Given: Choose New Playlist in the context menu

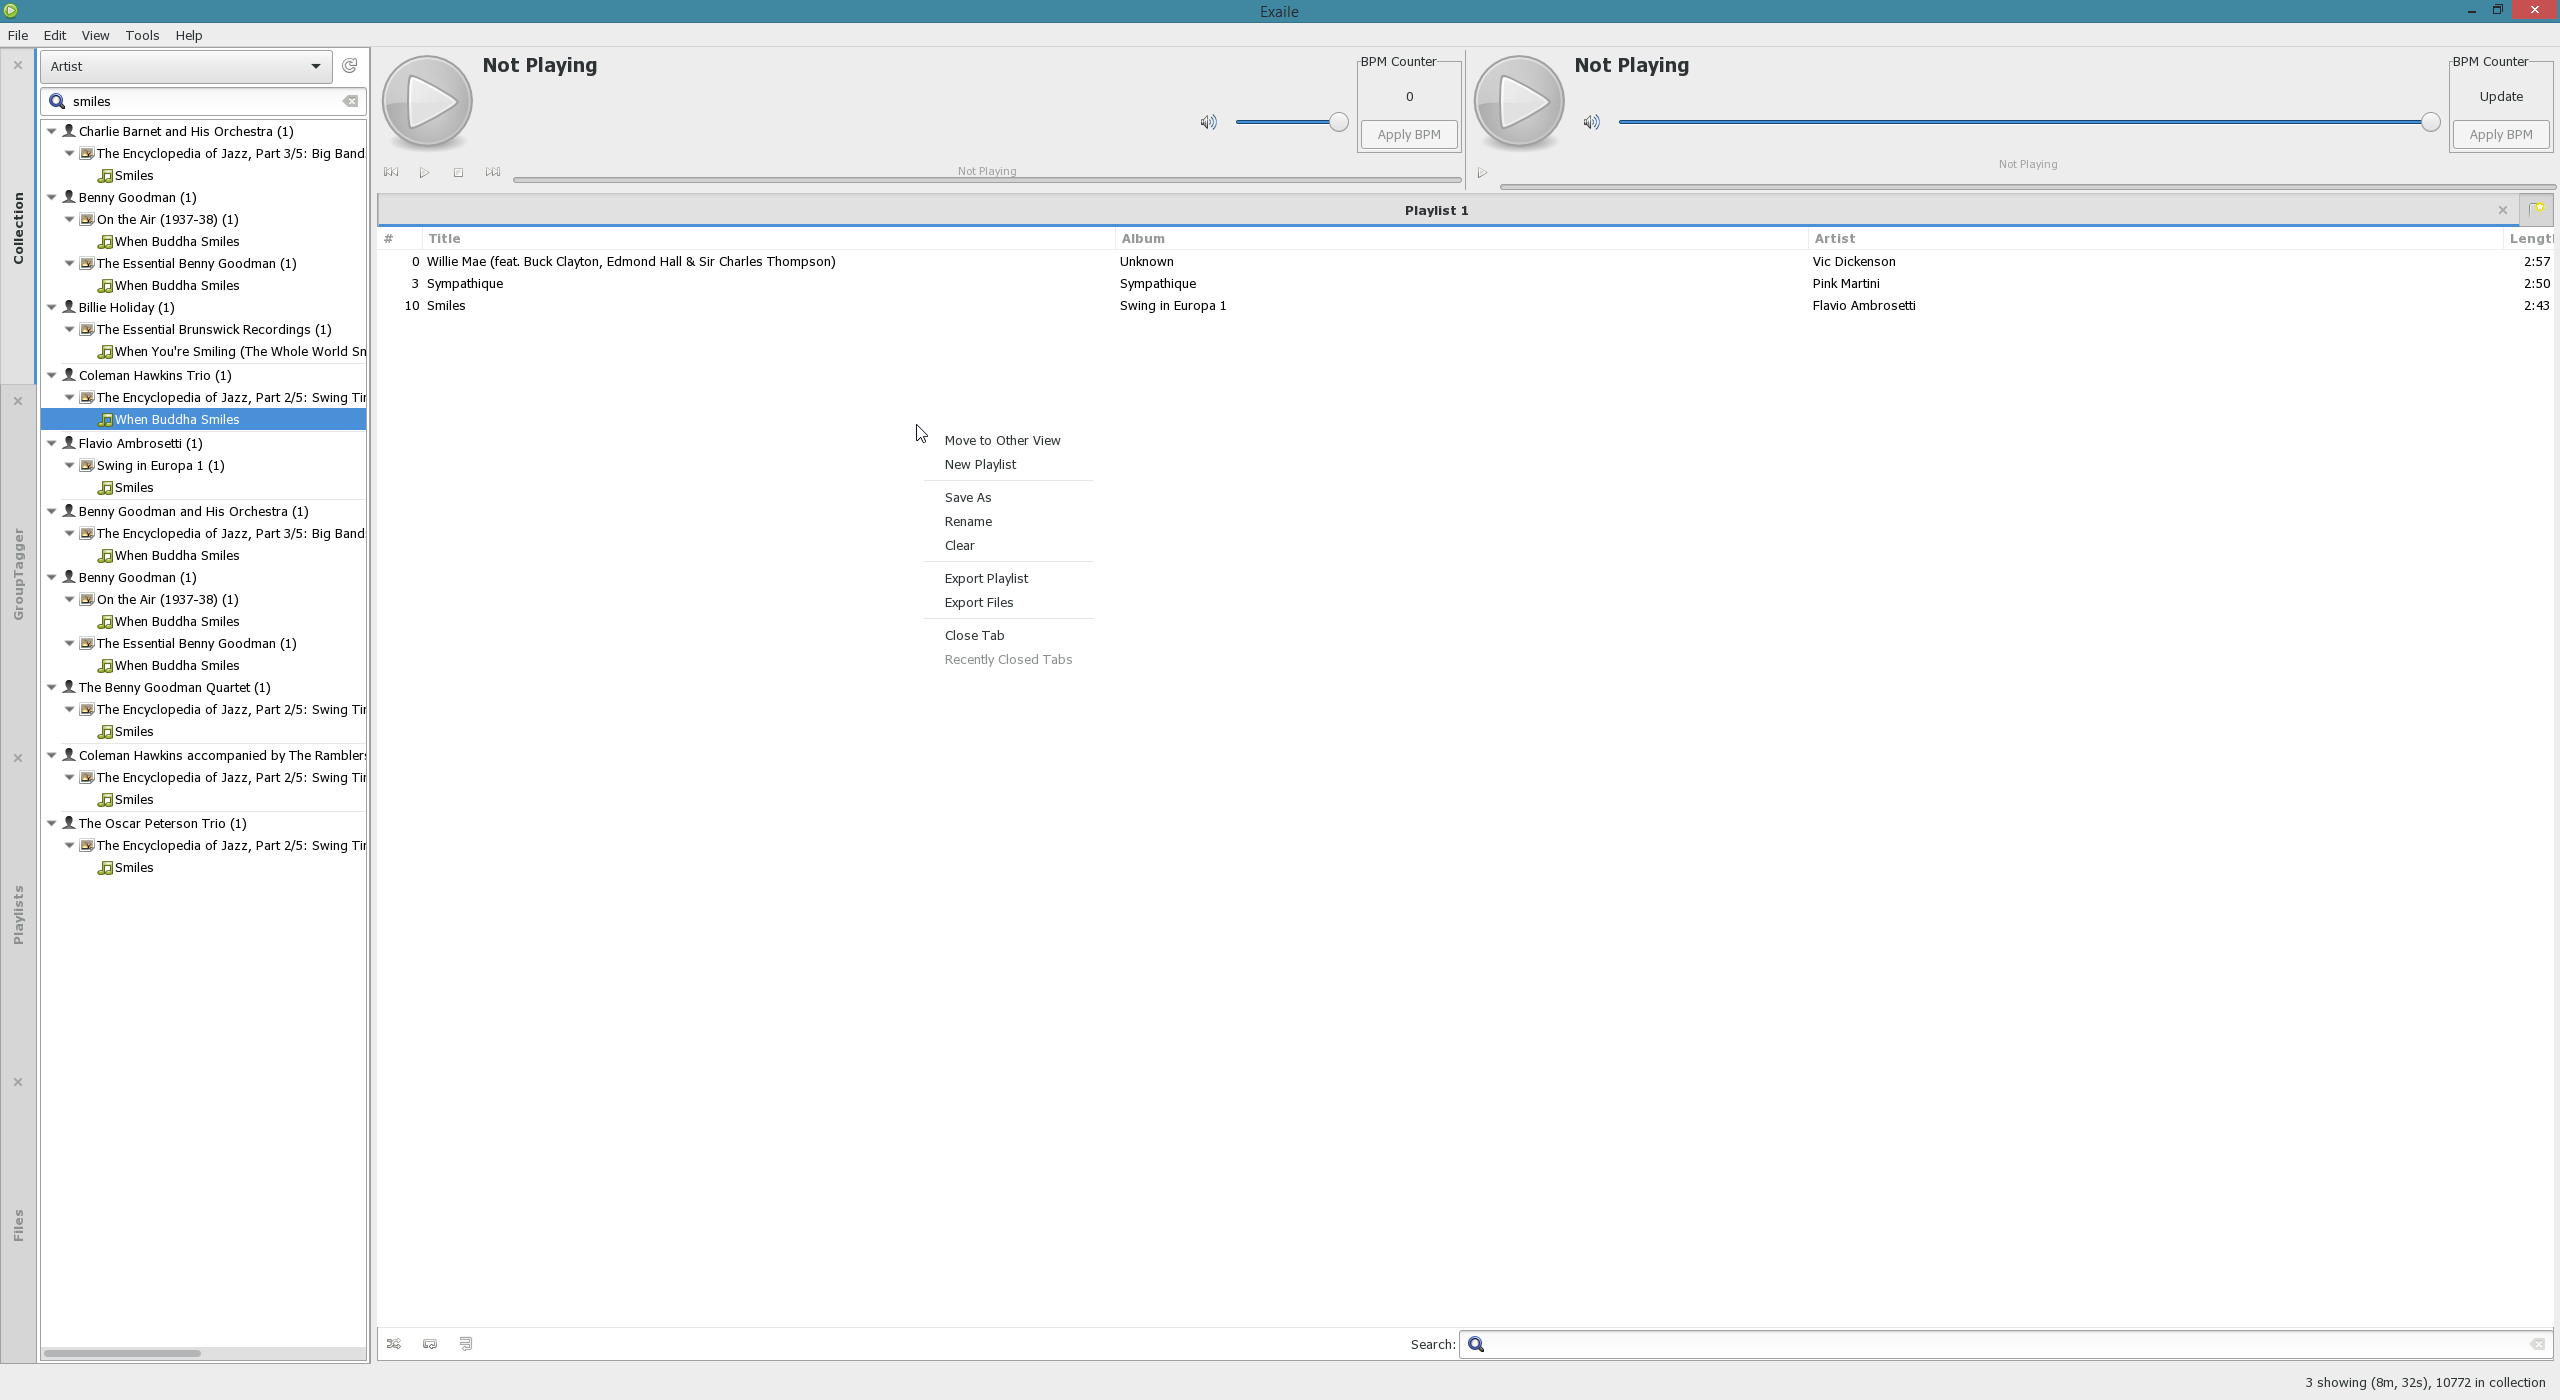Looking at the screenshot, I should 1008,464.
